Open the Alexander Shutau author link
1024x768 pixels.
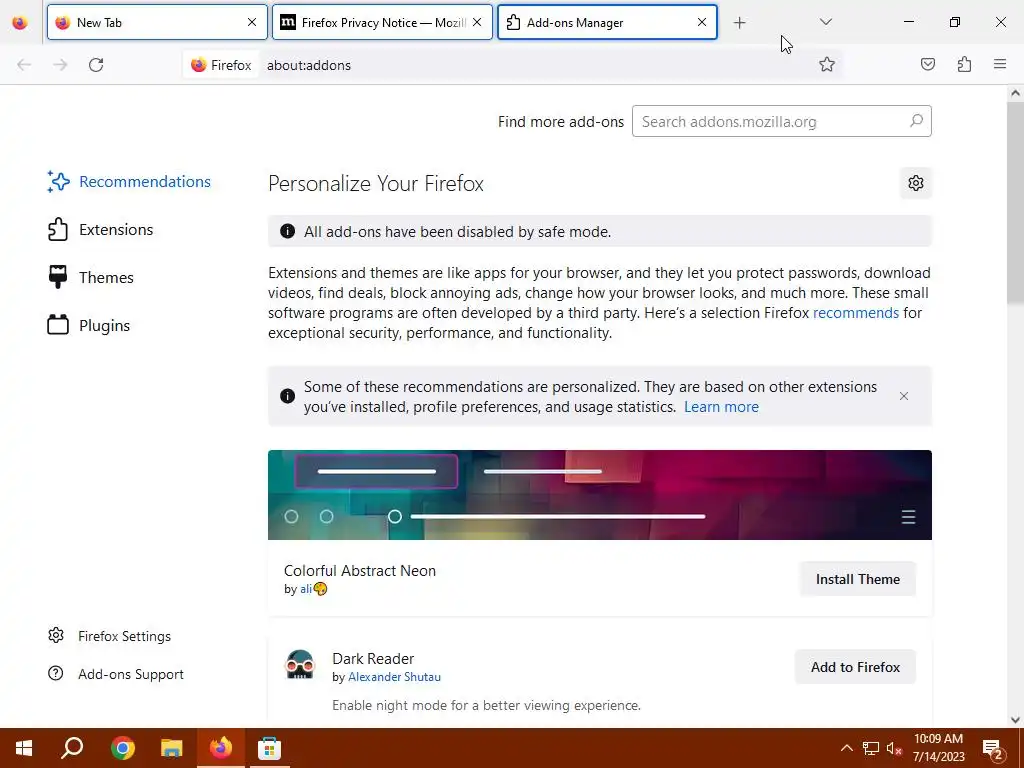click(394, 677)
